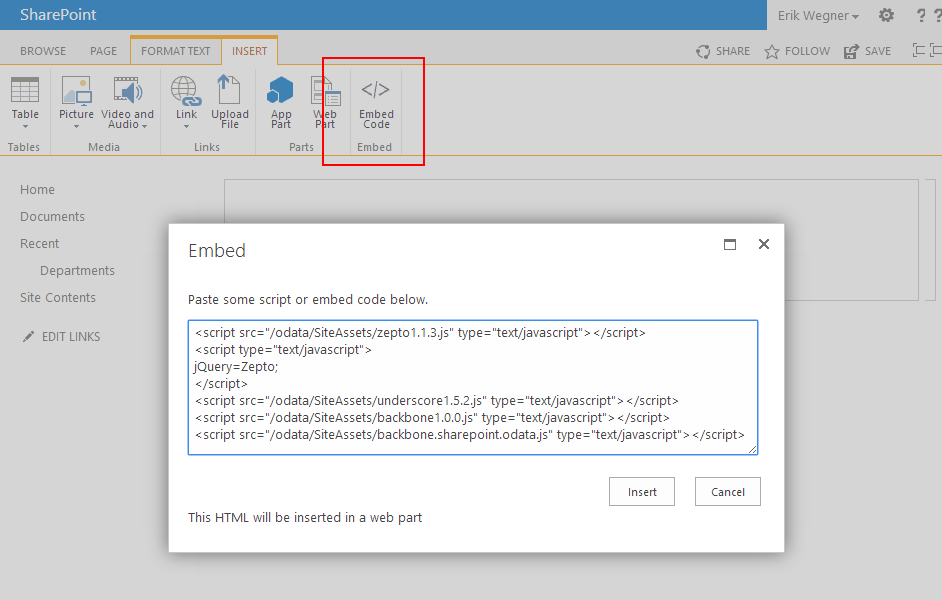Image resolution: width=942 pixels, height=600 pixels.
Task: Maximize the Embed dialog
Action: (x=730, y=244)
